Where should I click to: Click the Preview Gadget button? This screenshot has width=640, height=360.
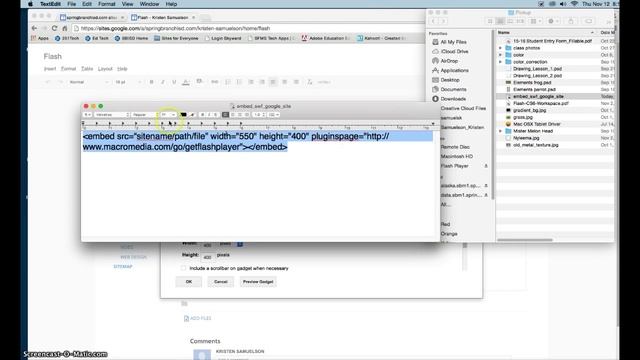(x=258, y=282)
